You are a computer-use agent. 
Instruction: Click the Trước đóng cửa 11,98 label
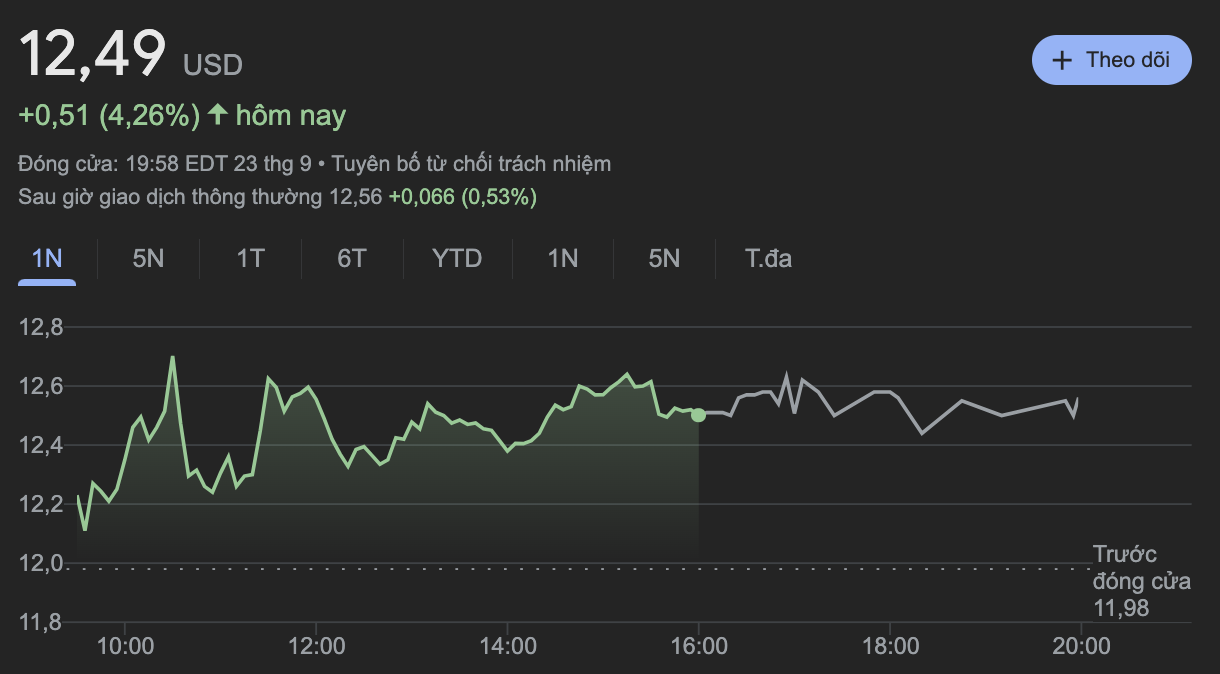[1124, 581]
